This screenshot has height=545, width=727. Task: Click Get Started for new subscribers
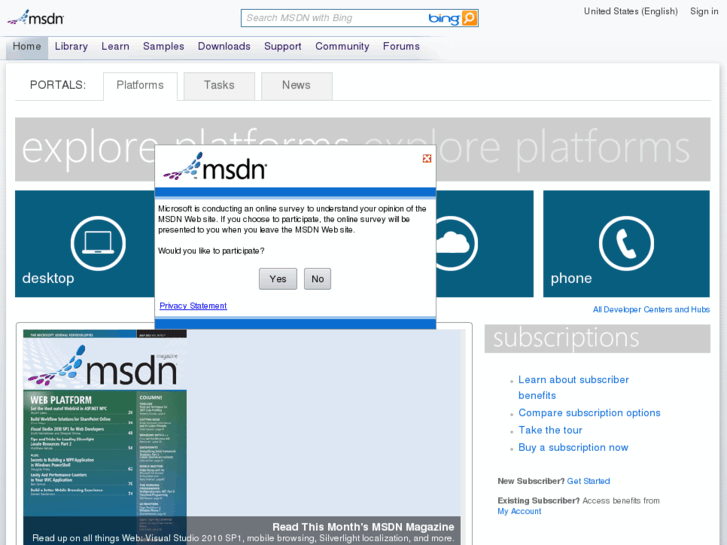coord(588,481)
